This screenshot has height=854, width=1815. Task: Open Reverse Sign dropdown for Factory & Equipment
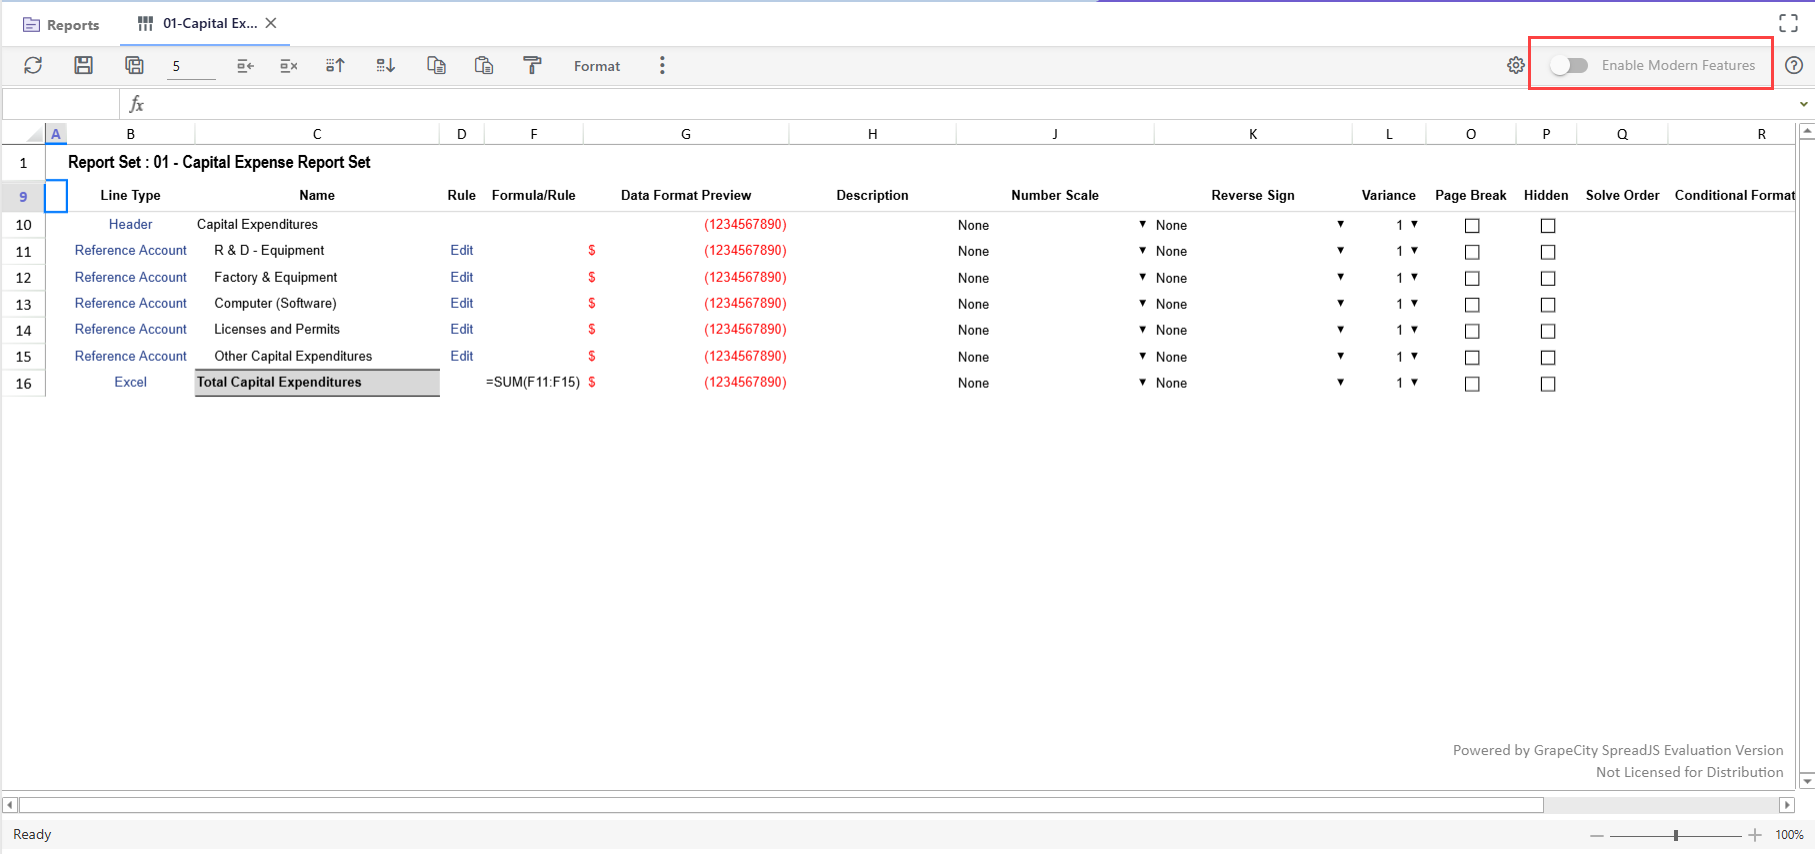point(1340,277)
